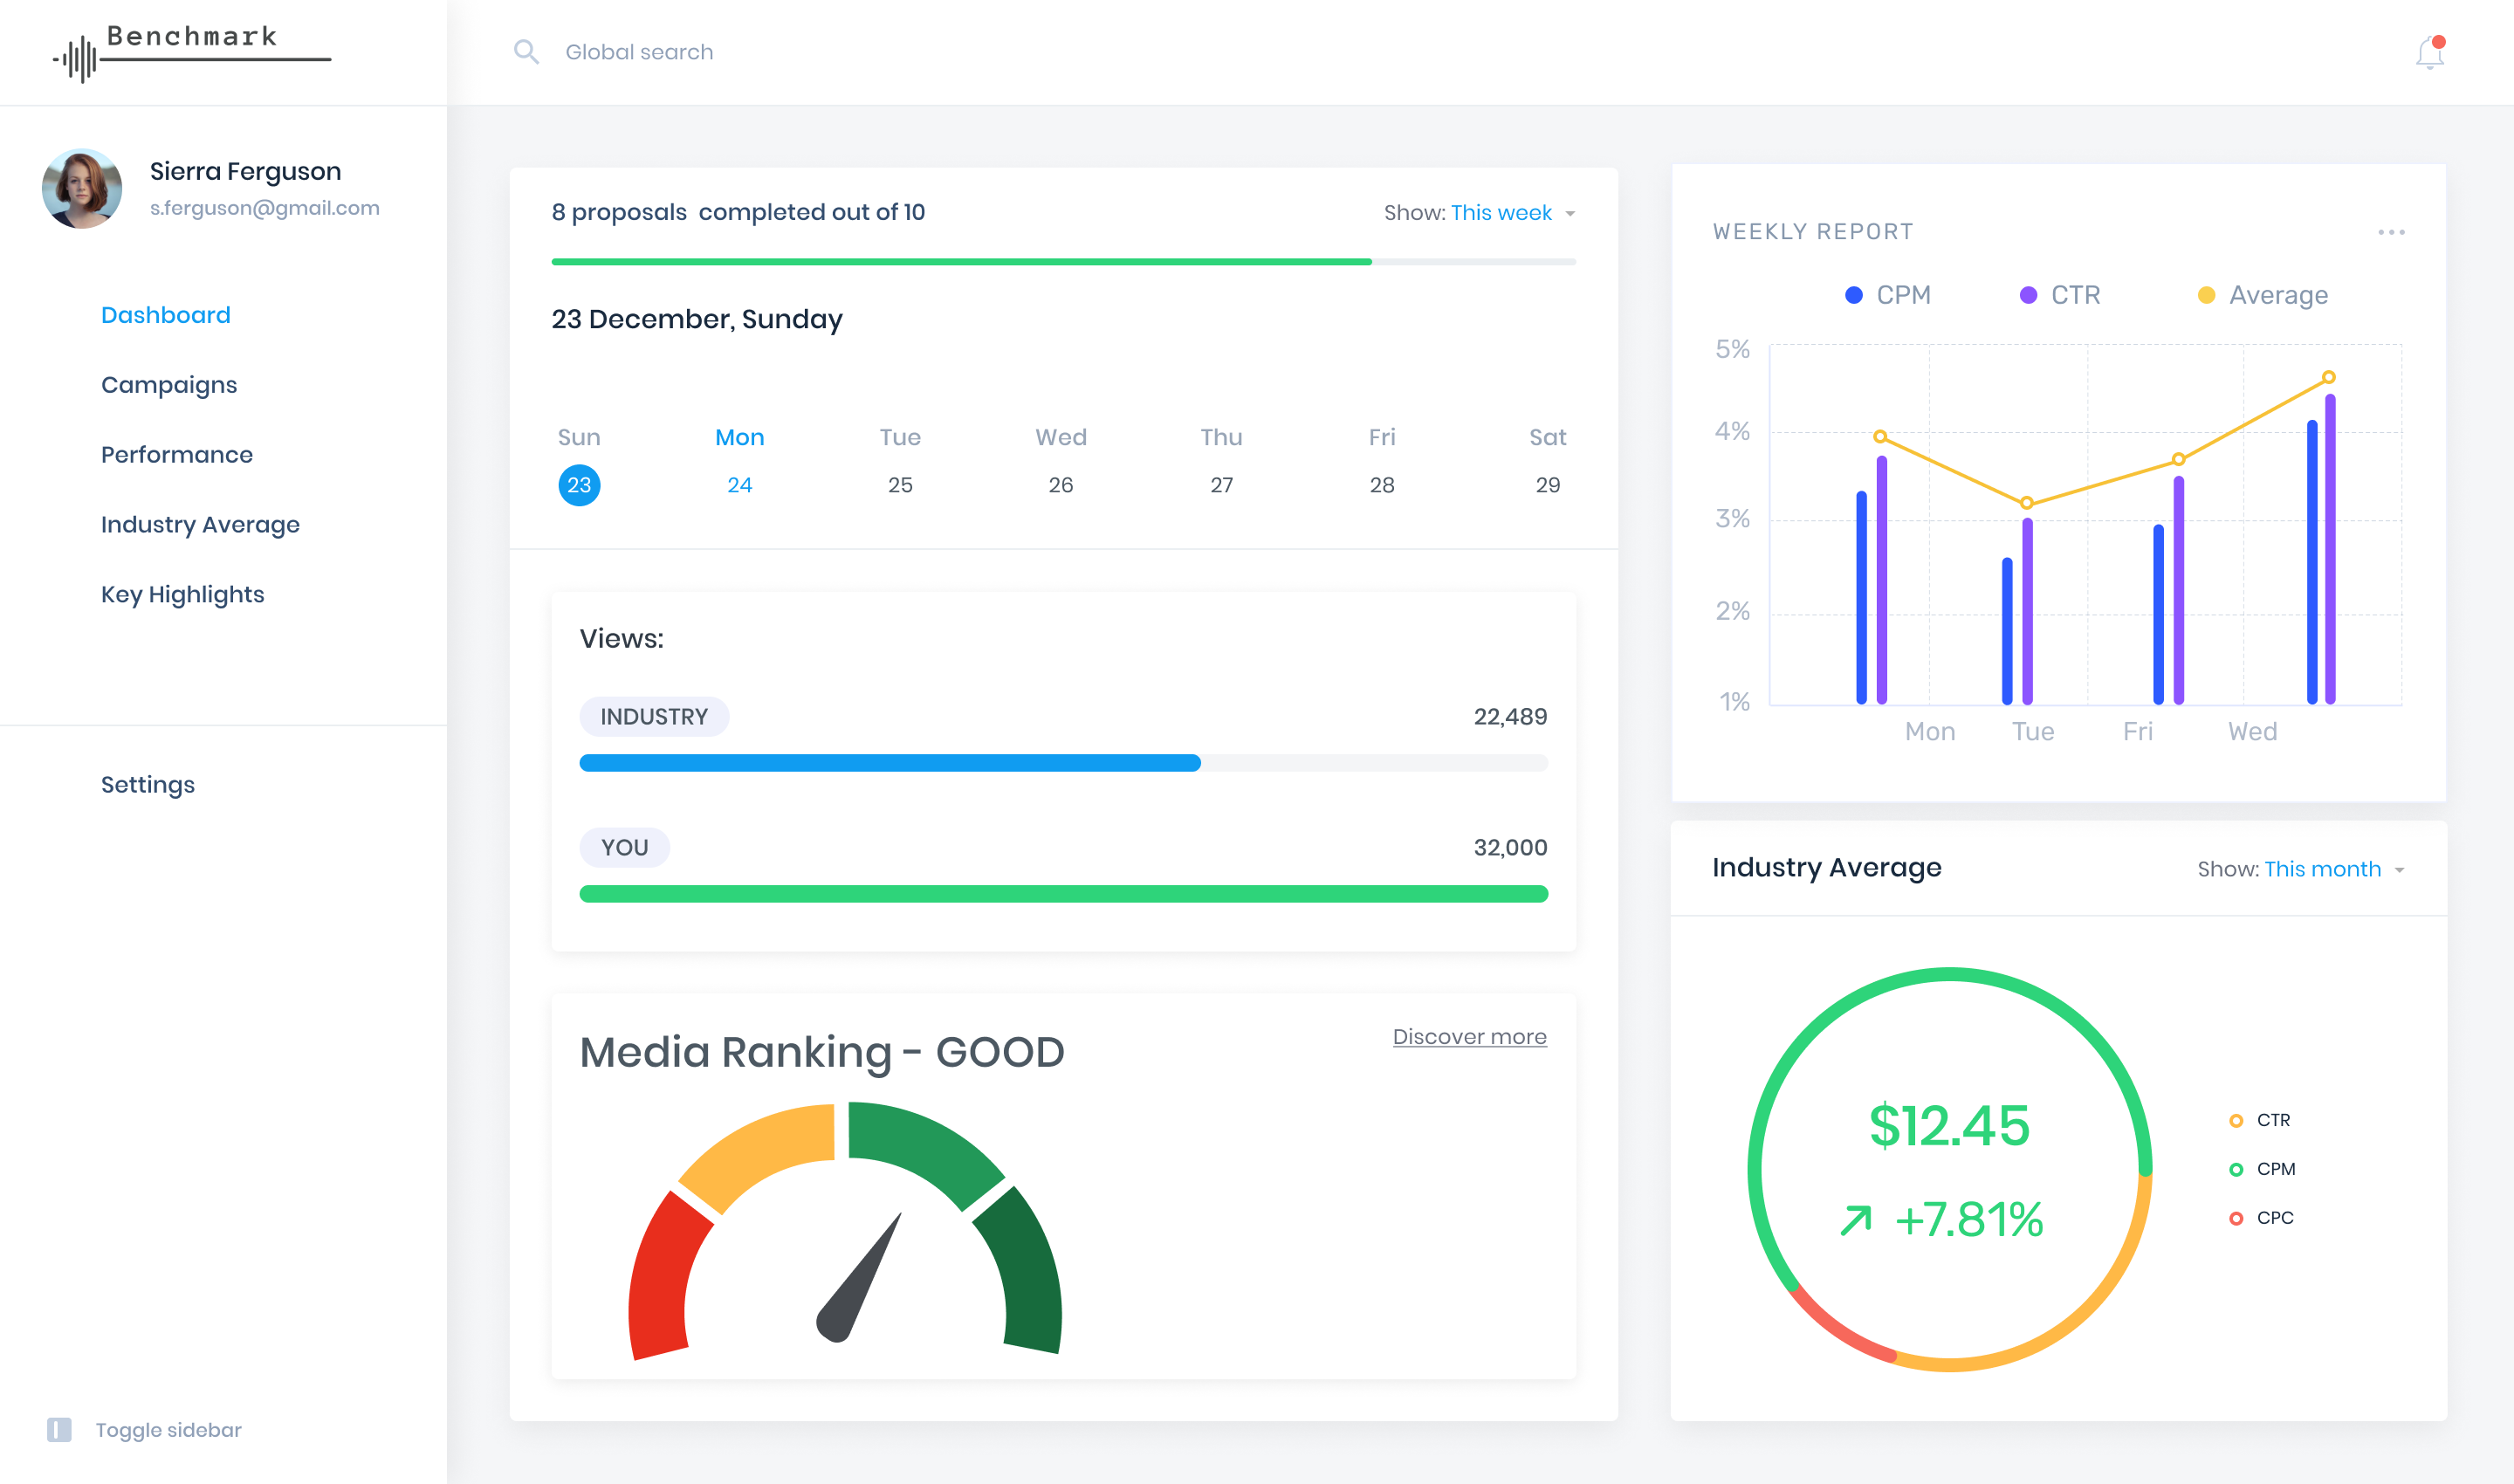Screen dimensions: 2514x1484
Task: Follow the Discover more link
Action: [1469, 1037]
